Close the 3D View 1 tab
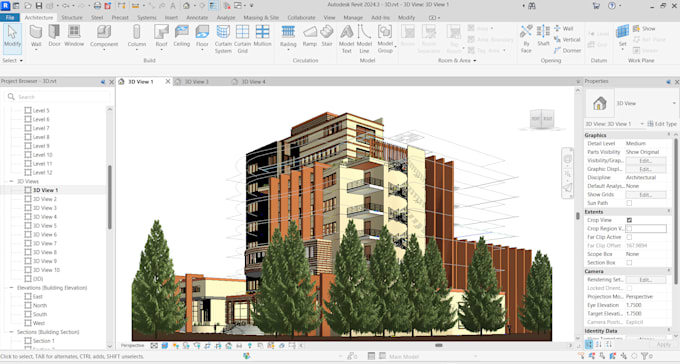680x364 pixels. [x=168, y=82]
